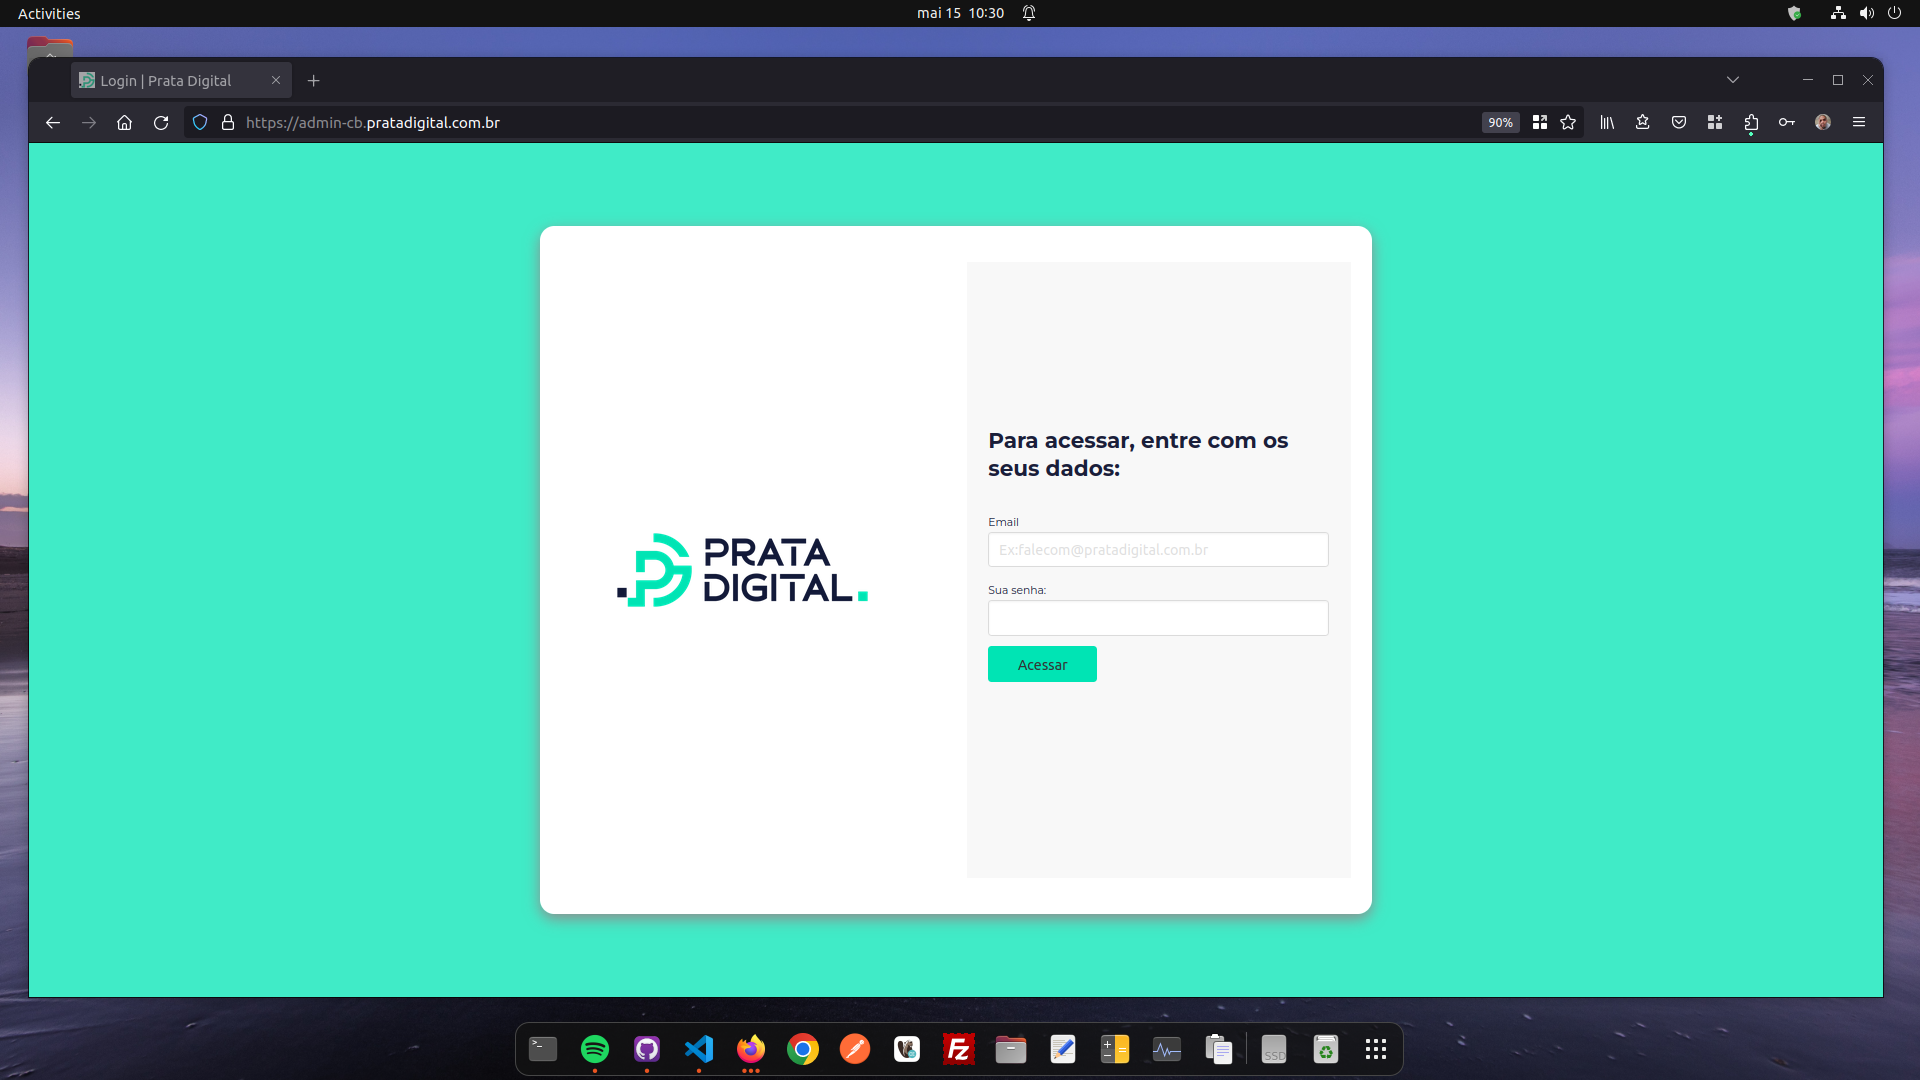
Task: Bookmark this page with star icon
Action: pyautogui.click(x=1568, y=122)
